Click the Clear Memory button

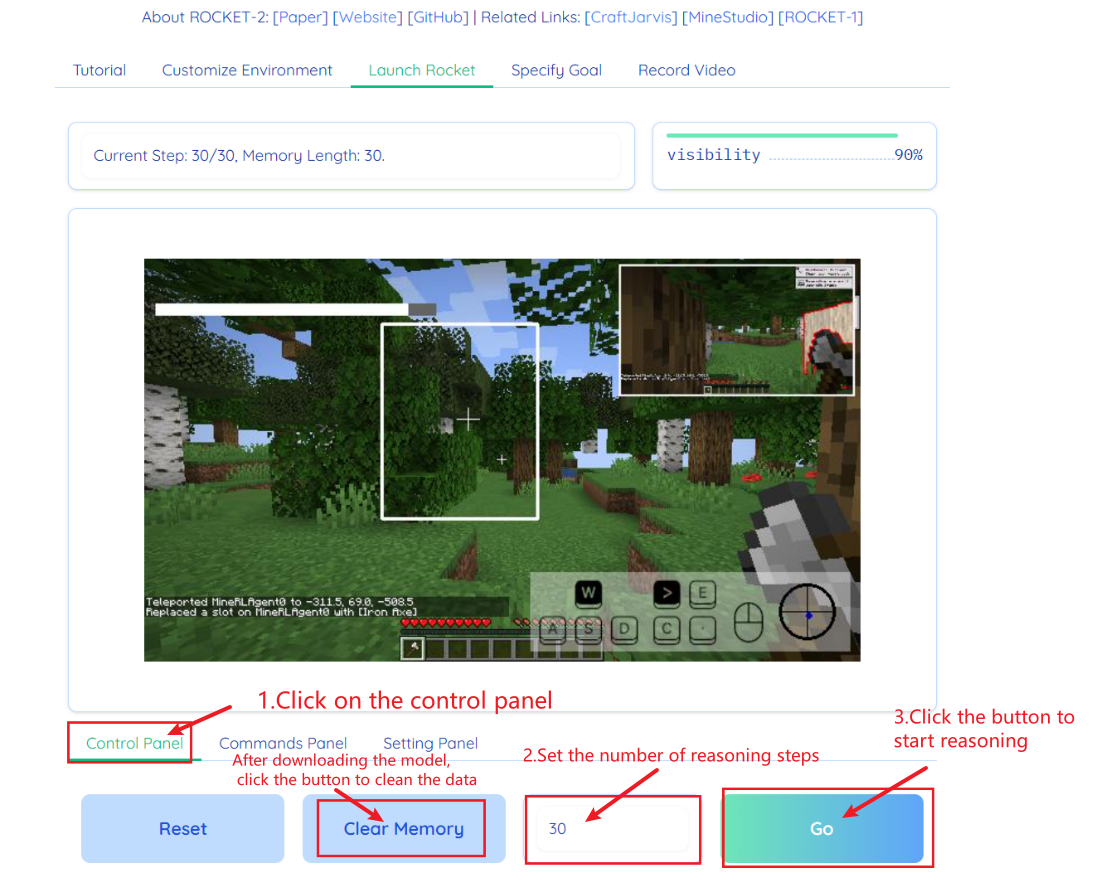[x=403, y=829]
